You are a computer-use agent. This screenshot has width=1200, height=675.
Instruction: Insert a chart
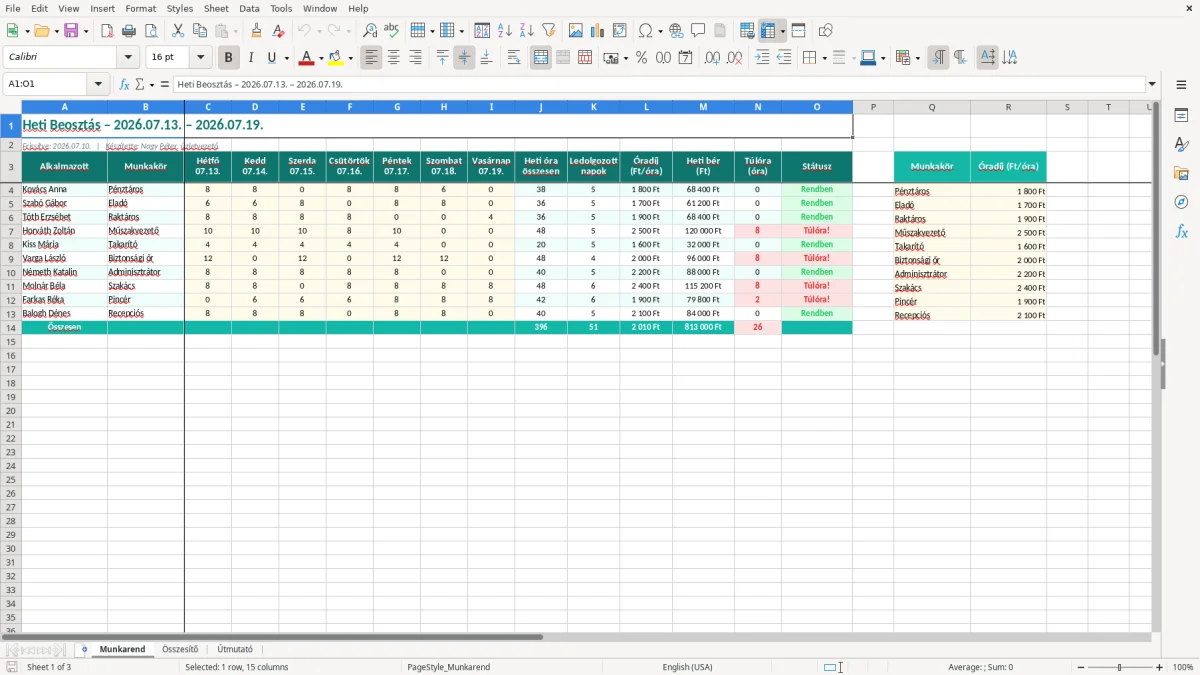pyautogui.click(x=598, y=31)
